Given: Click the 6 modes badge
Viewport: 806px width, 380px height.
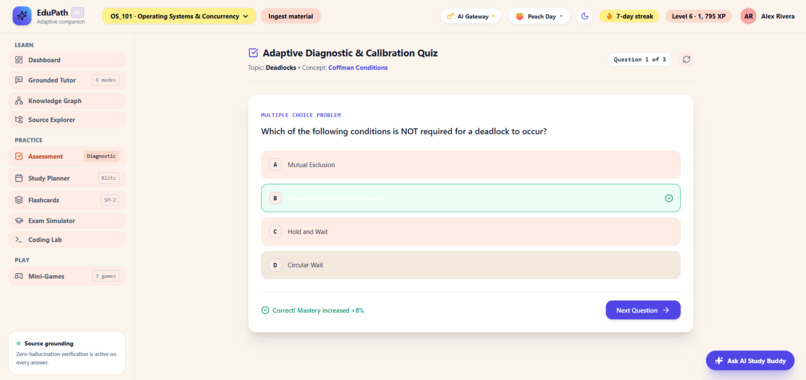Looking at the screenshot, I should click(x=105, y=80).
